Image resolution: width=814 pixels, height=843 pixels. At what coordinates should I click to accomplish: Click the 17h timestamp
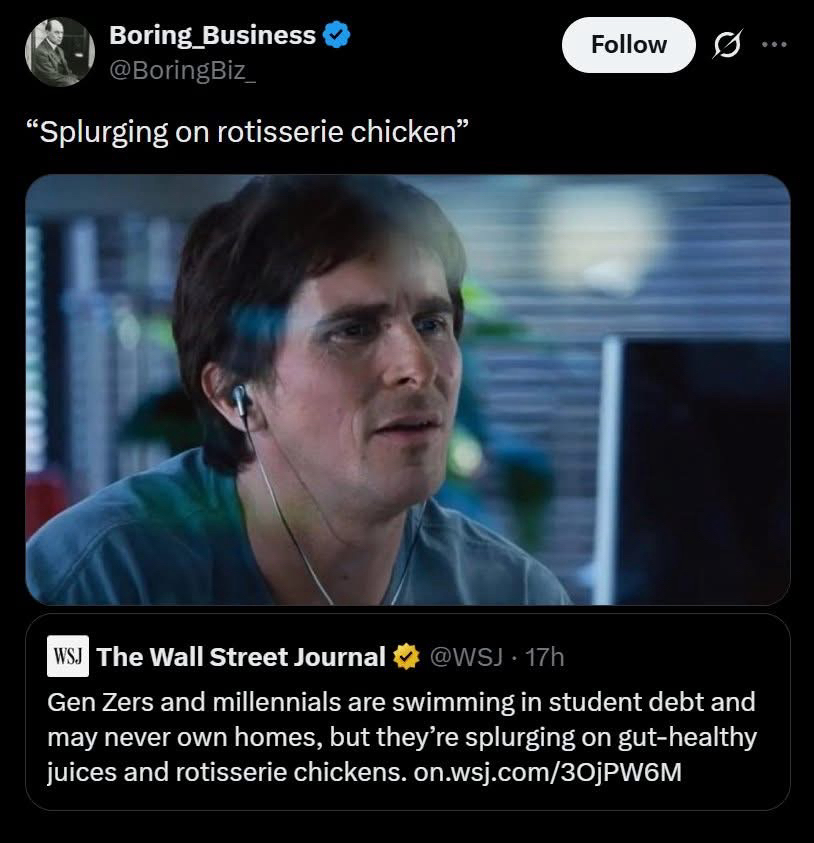tap(544, 657)
